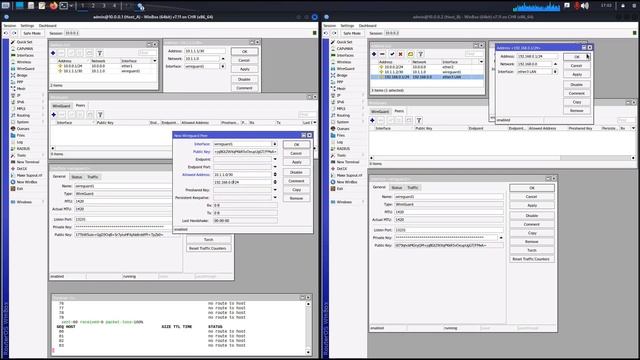The height and width of the screenshot is (360, 640).
Task: Open CAPsMAN in the right WinBox sidebar
Action: point(345,49)
